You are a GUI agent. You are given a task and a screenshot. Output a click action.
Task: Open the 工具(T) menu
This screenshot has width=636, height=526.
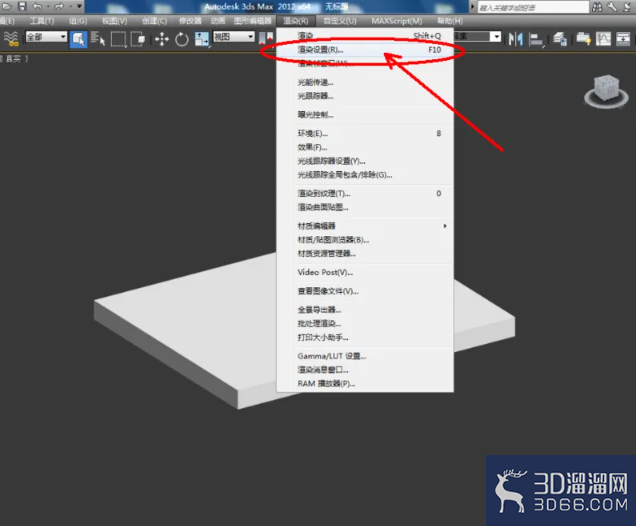coord(42,21)
